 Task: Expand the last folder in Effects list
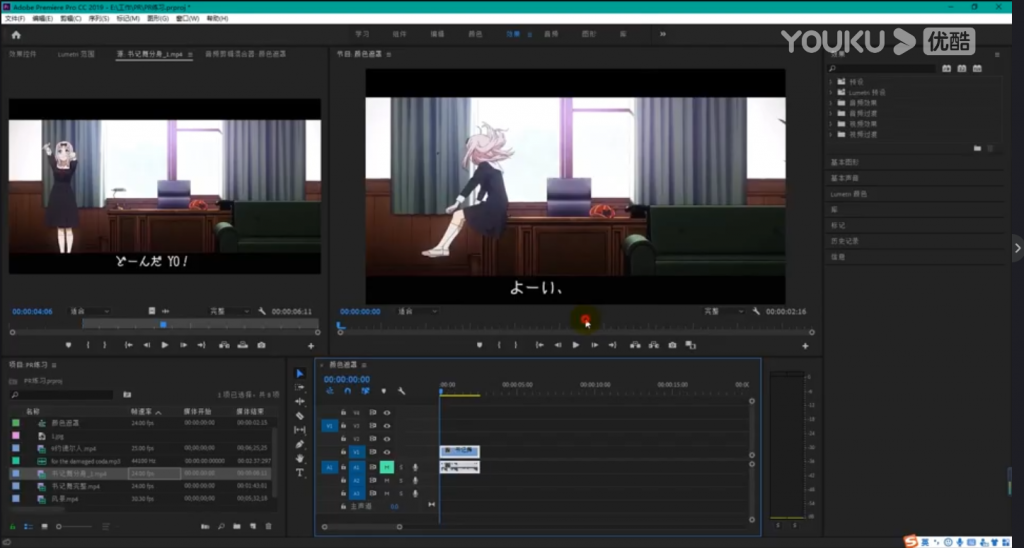(831, 135)
